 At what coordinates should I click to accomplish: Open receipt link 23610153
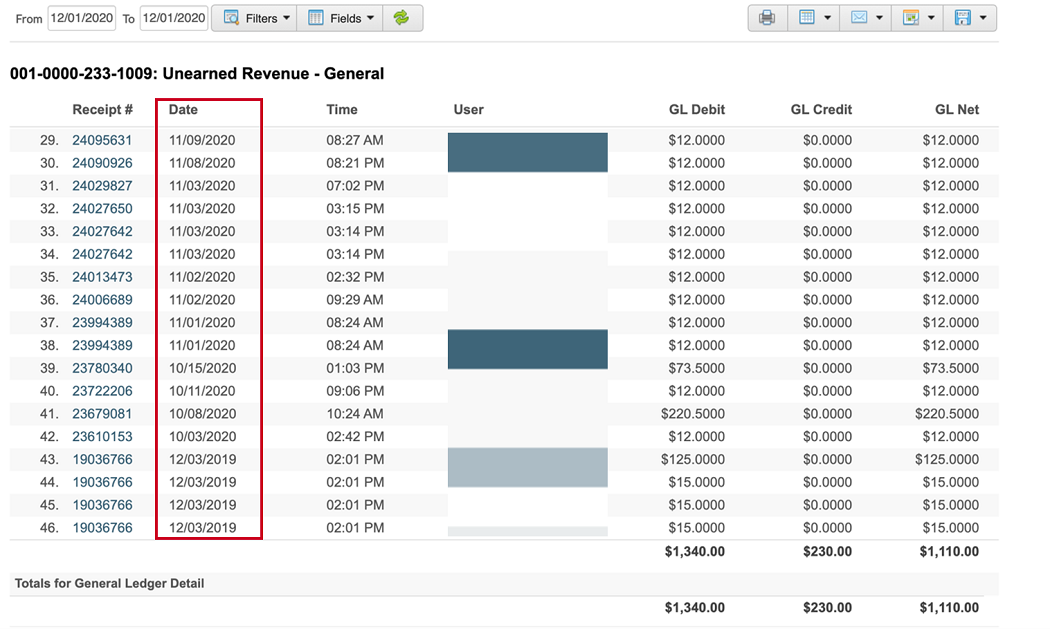(x=102, y=436)
